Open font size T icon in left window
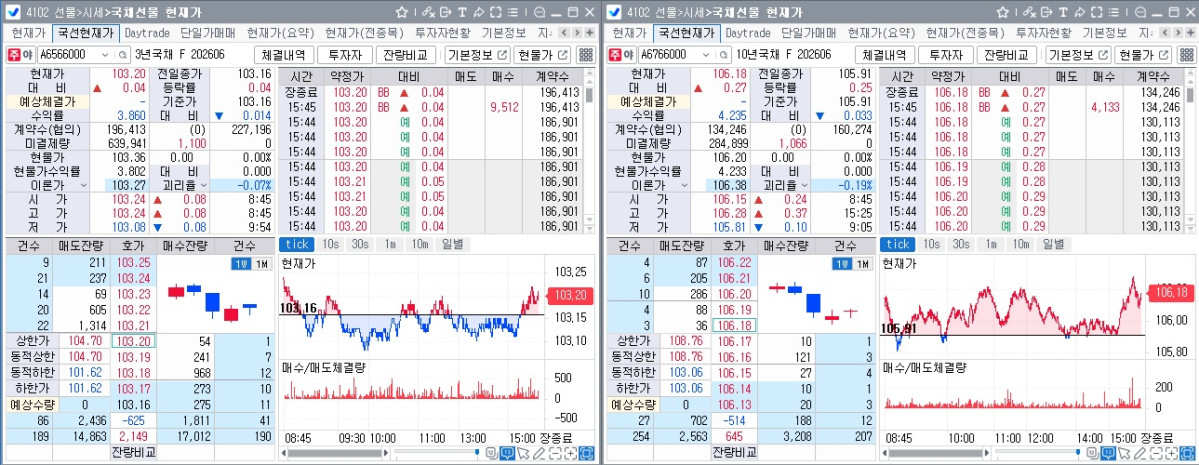The width and height of the screenshot is (1199, 465). tap(462, 12)
